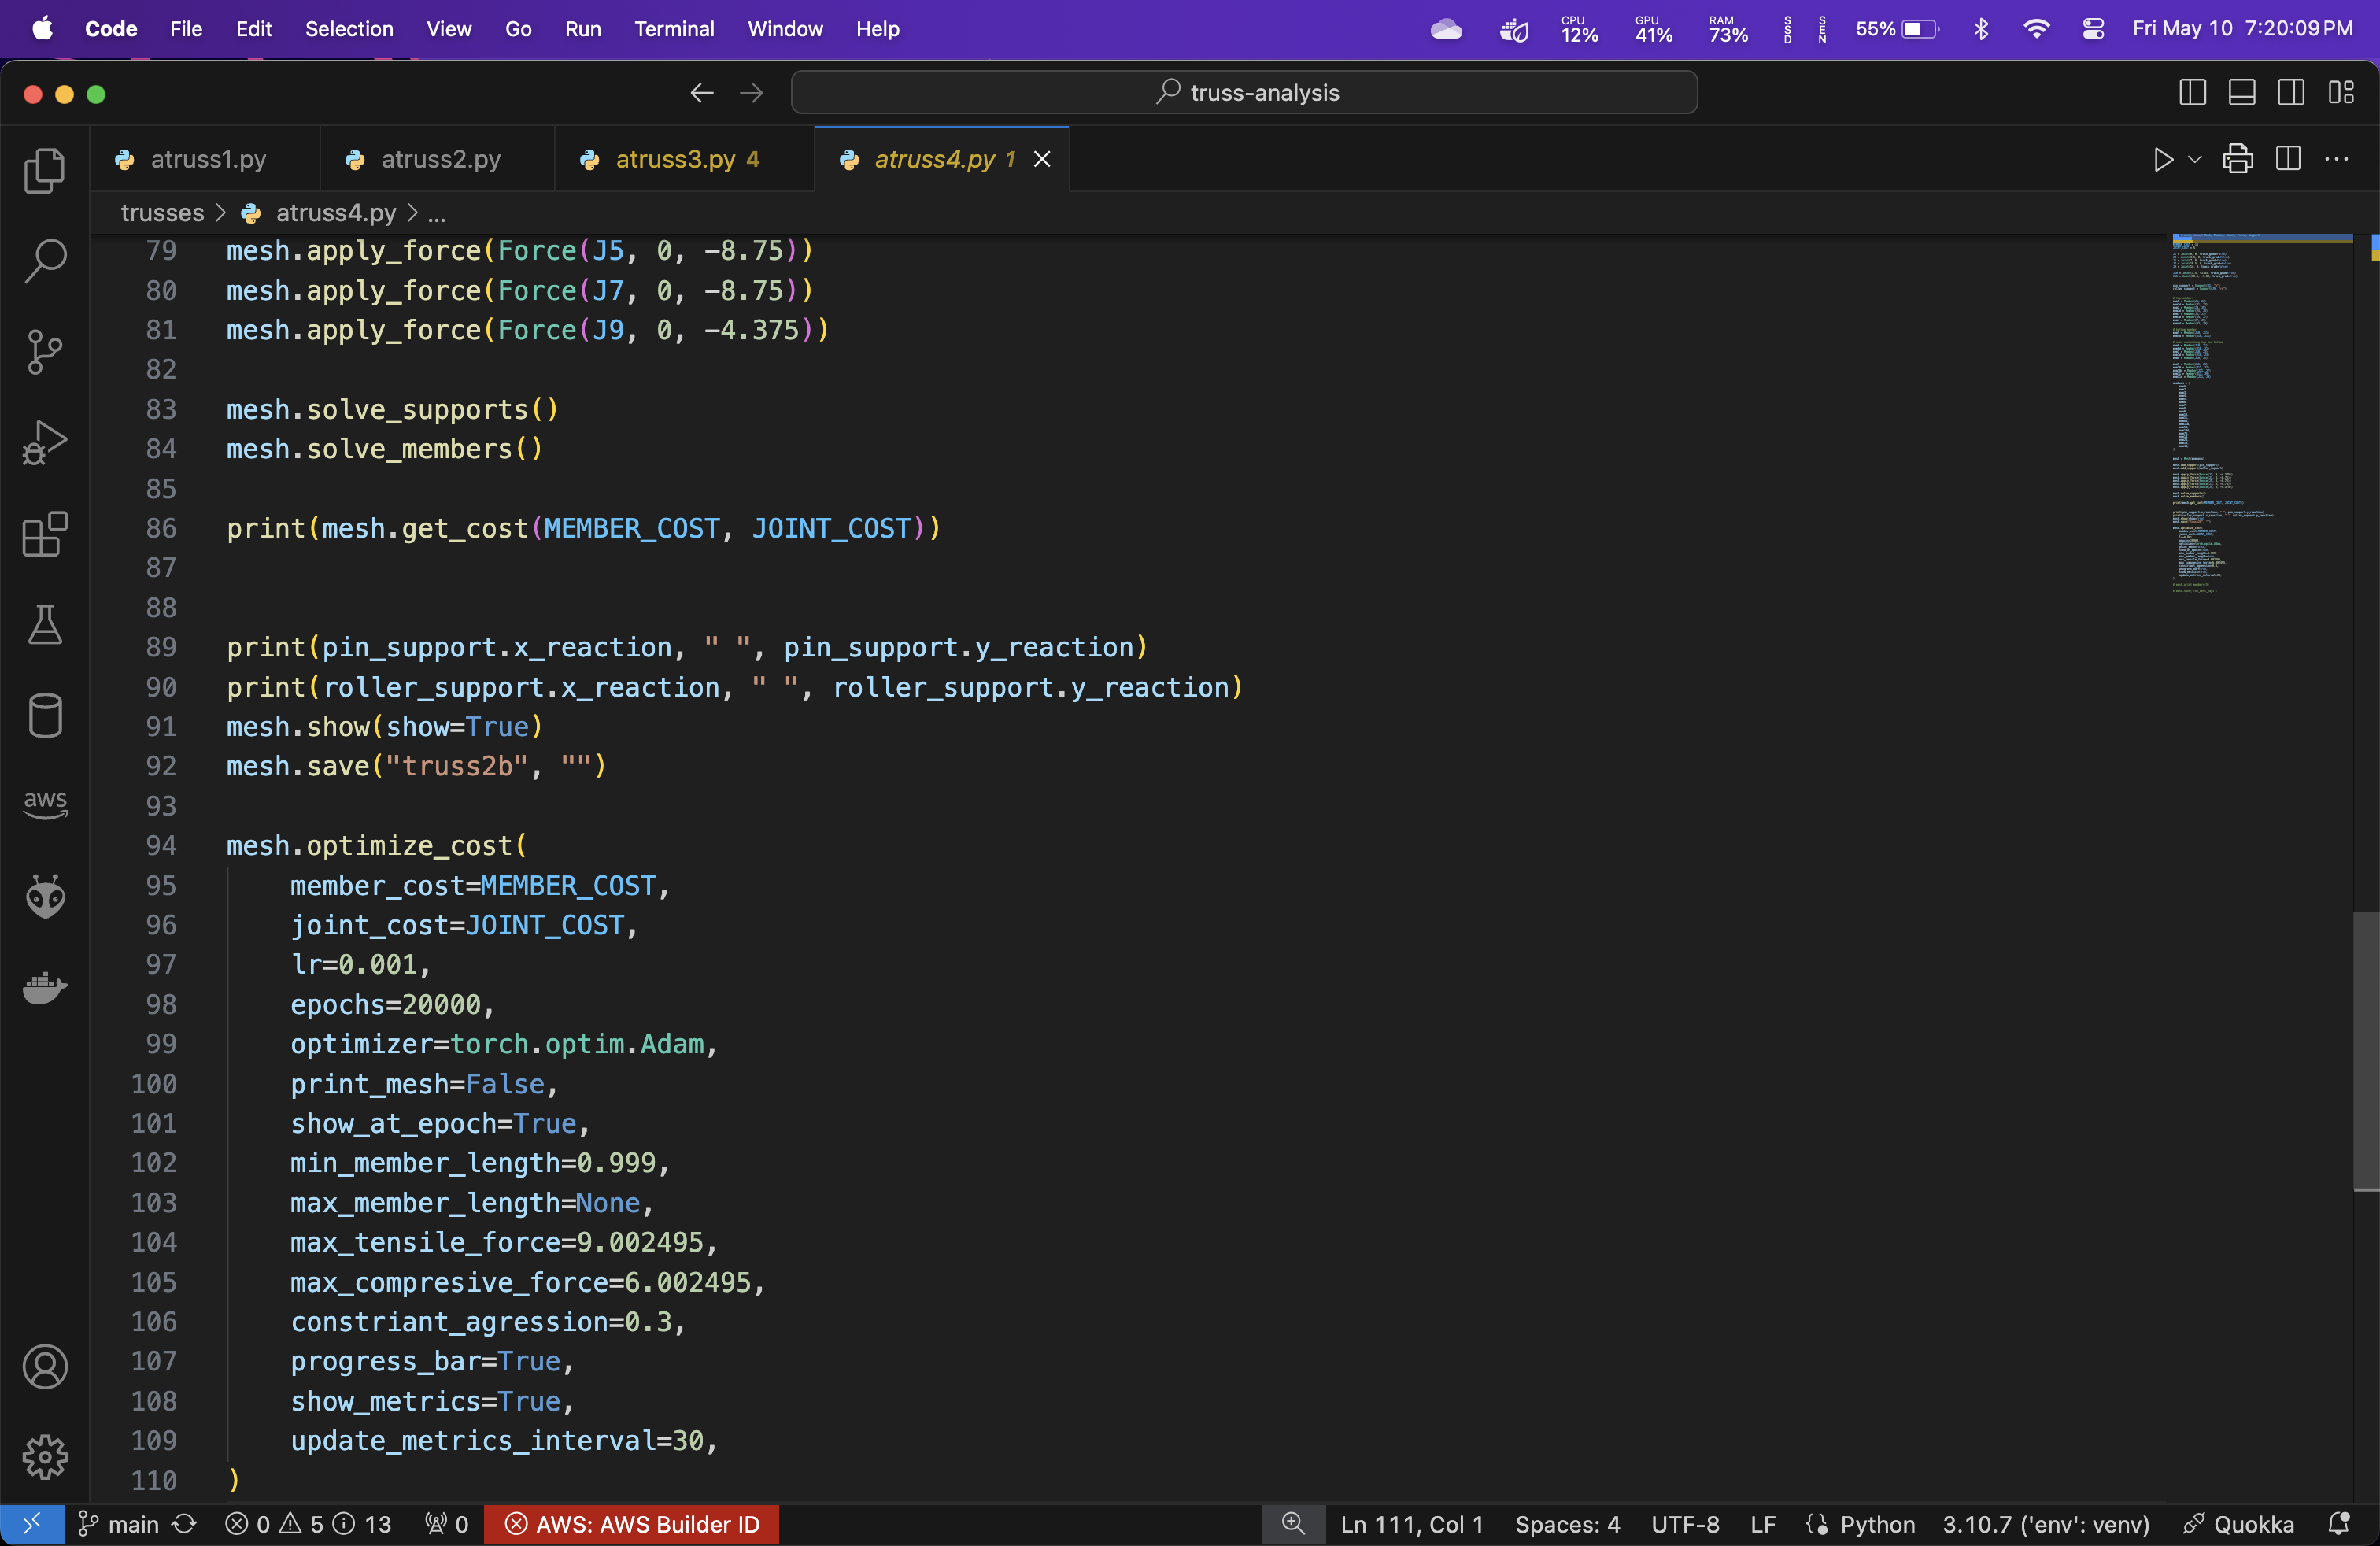Screen dimensions: 2380x1546
Task: Expand breadcrumb ellipsis symbols
Action: [x=437, y=214]
